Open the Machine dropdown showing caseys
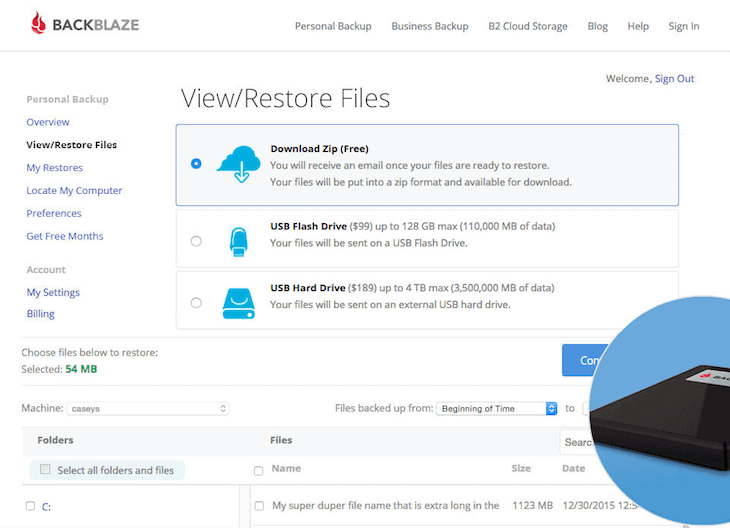Viewport: 730px width, 528px height. 148,408
